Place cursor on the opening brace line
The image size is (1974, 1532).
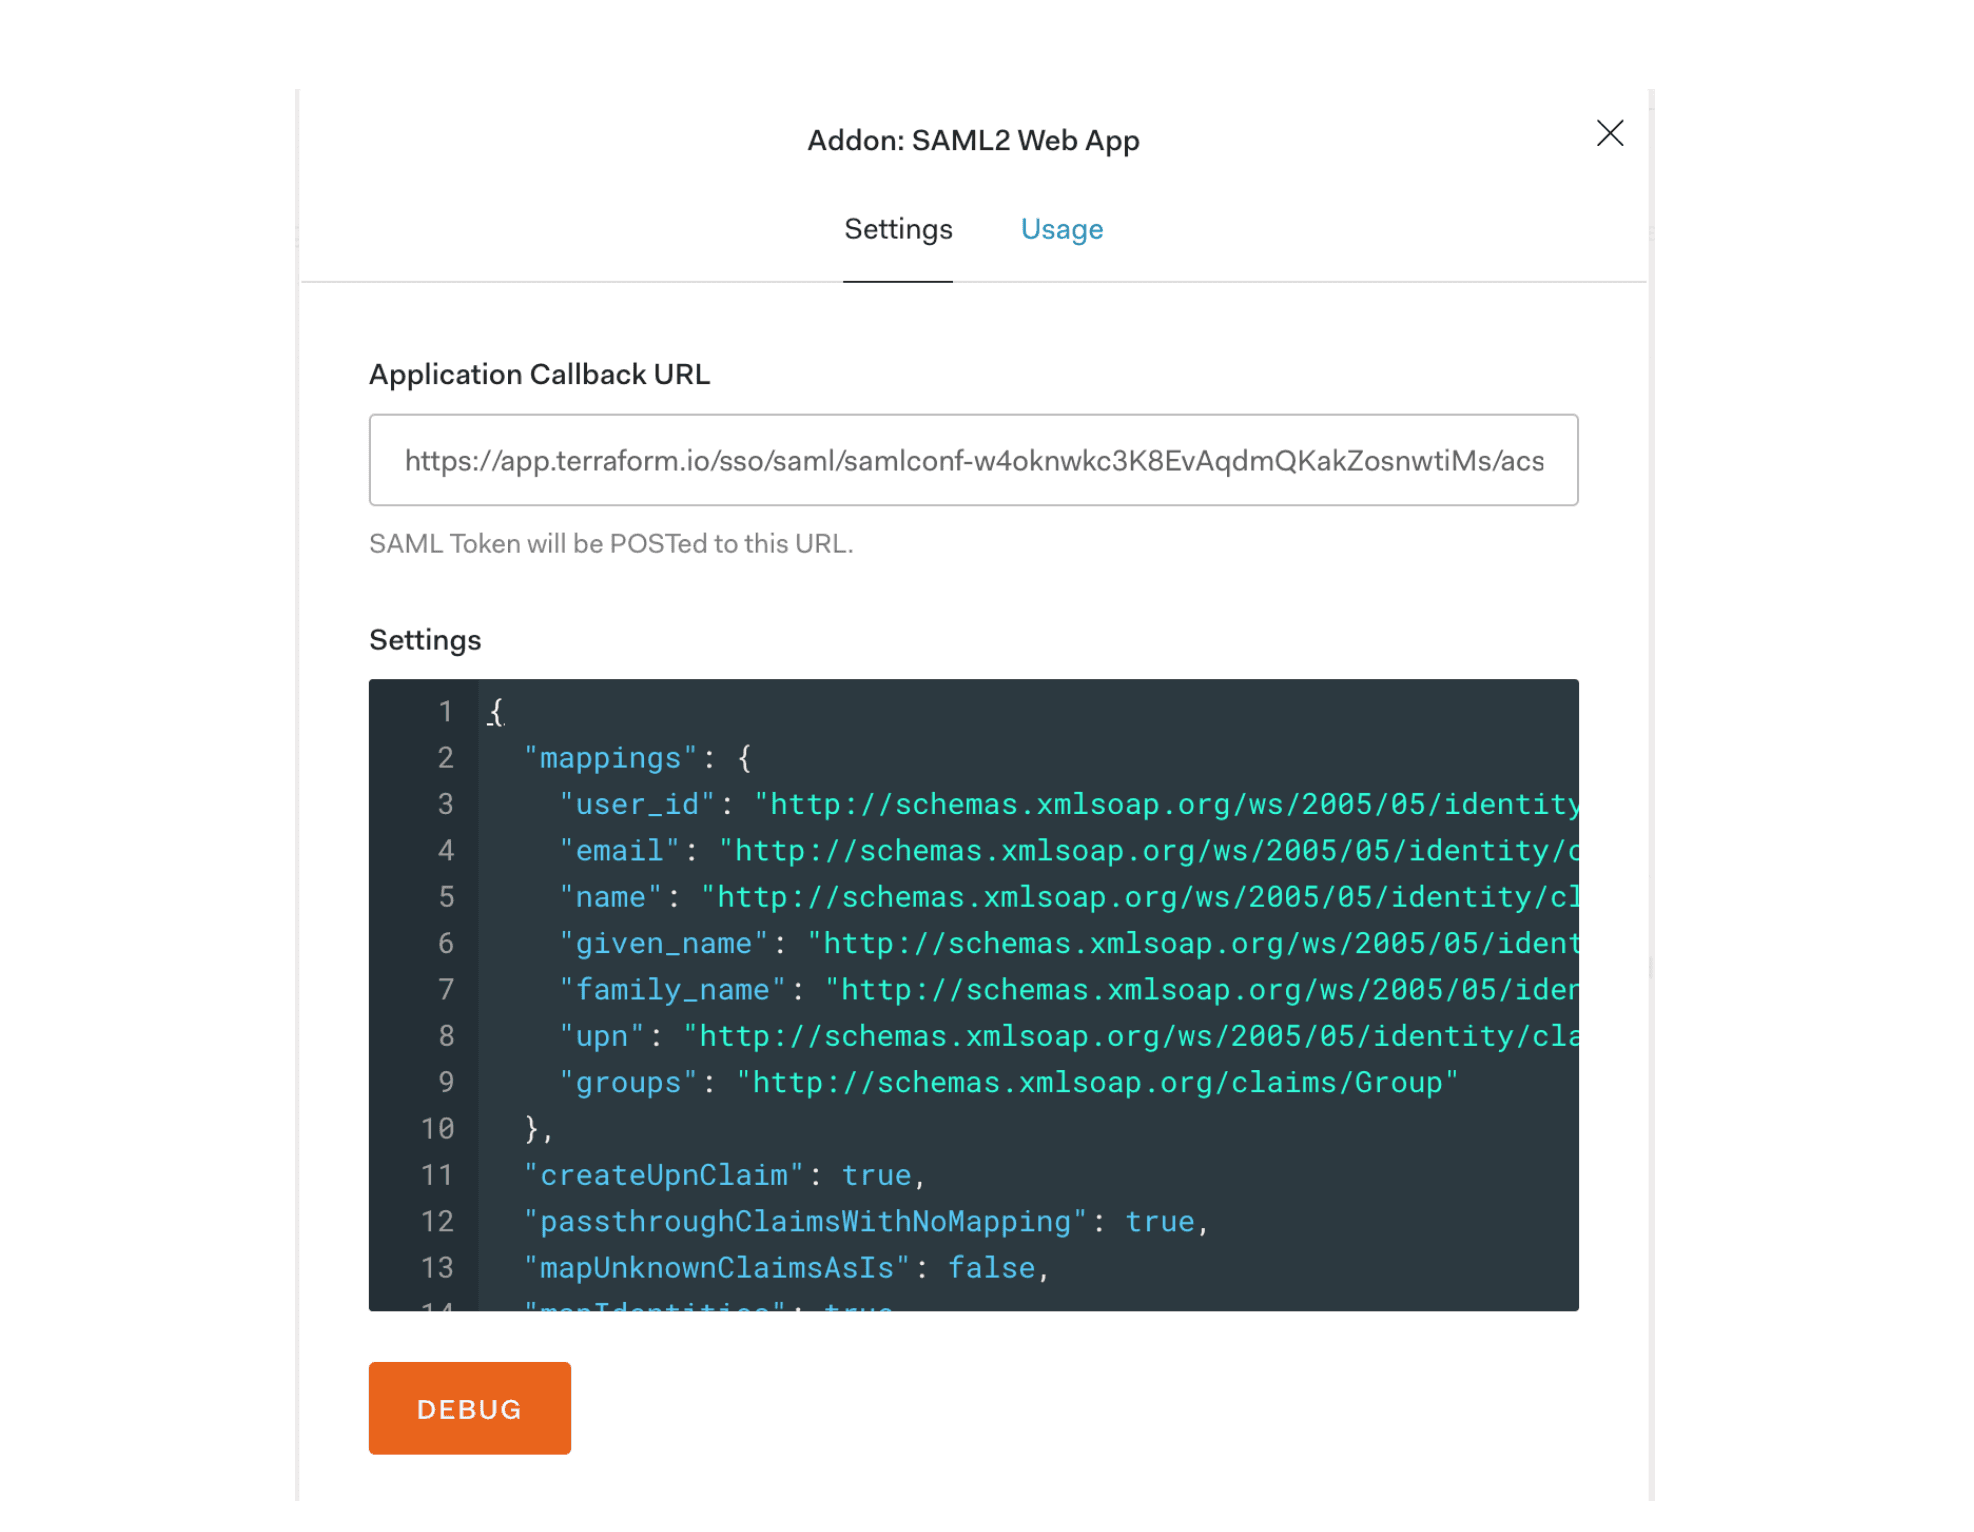pyautogui.click(x=496, y=712)
